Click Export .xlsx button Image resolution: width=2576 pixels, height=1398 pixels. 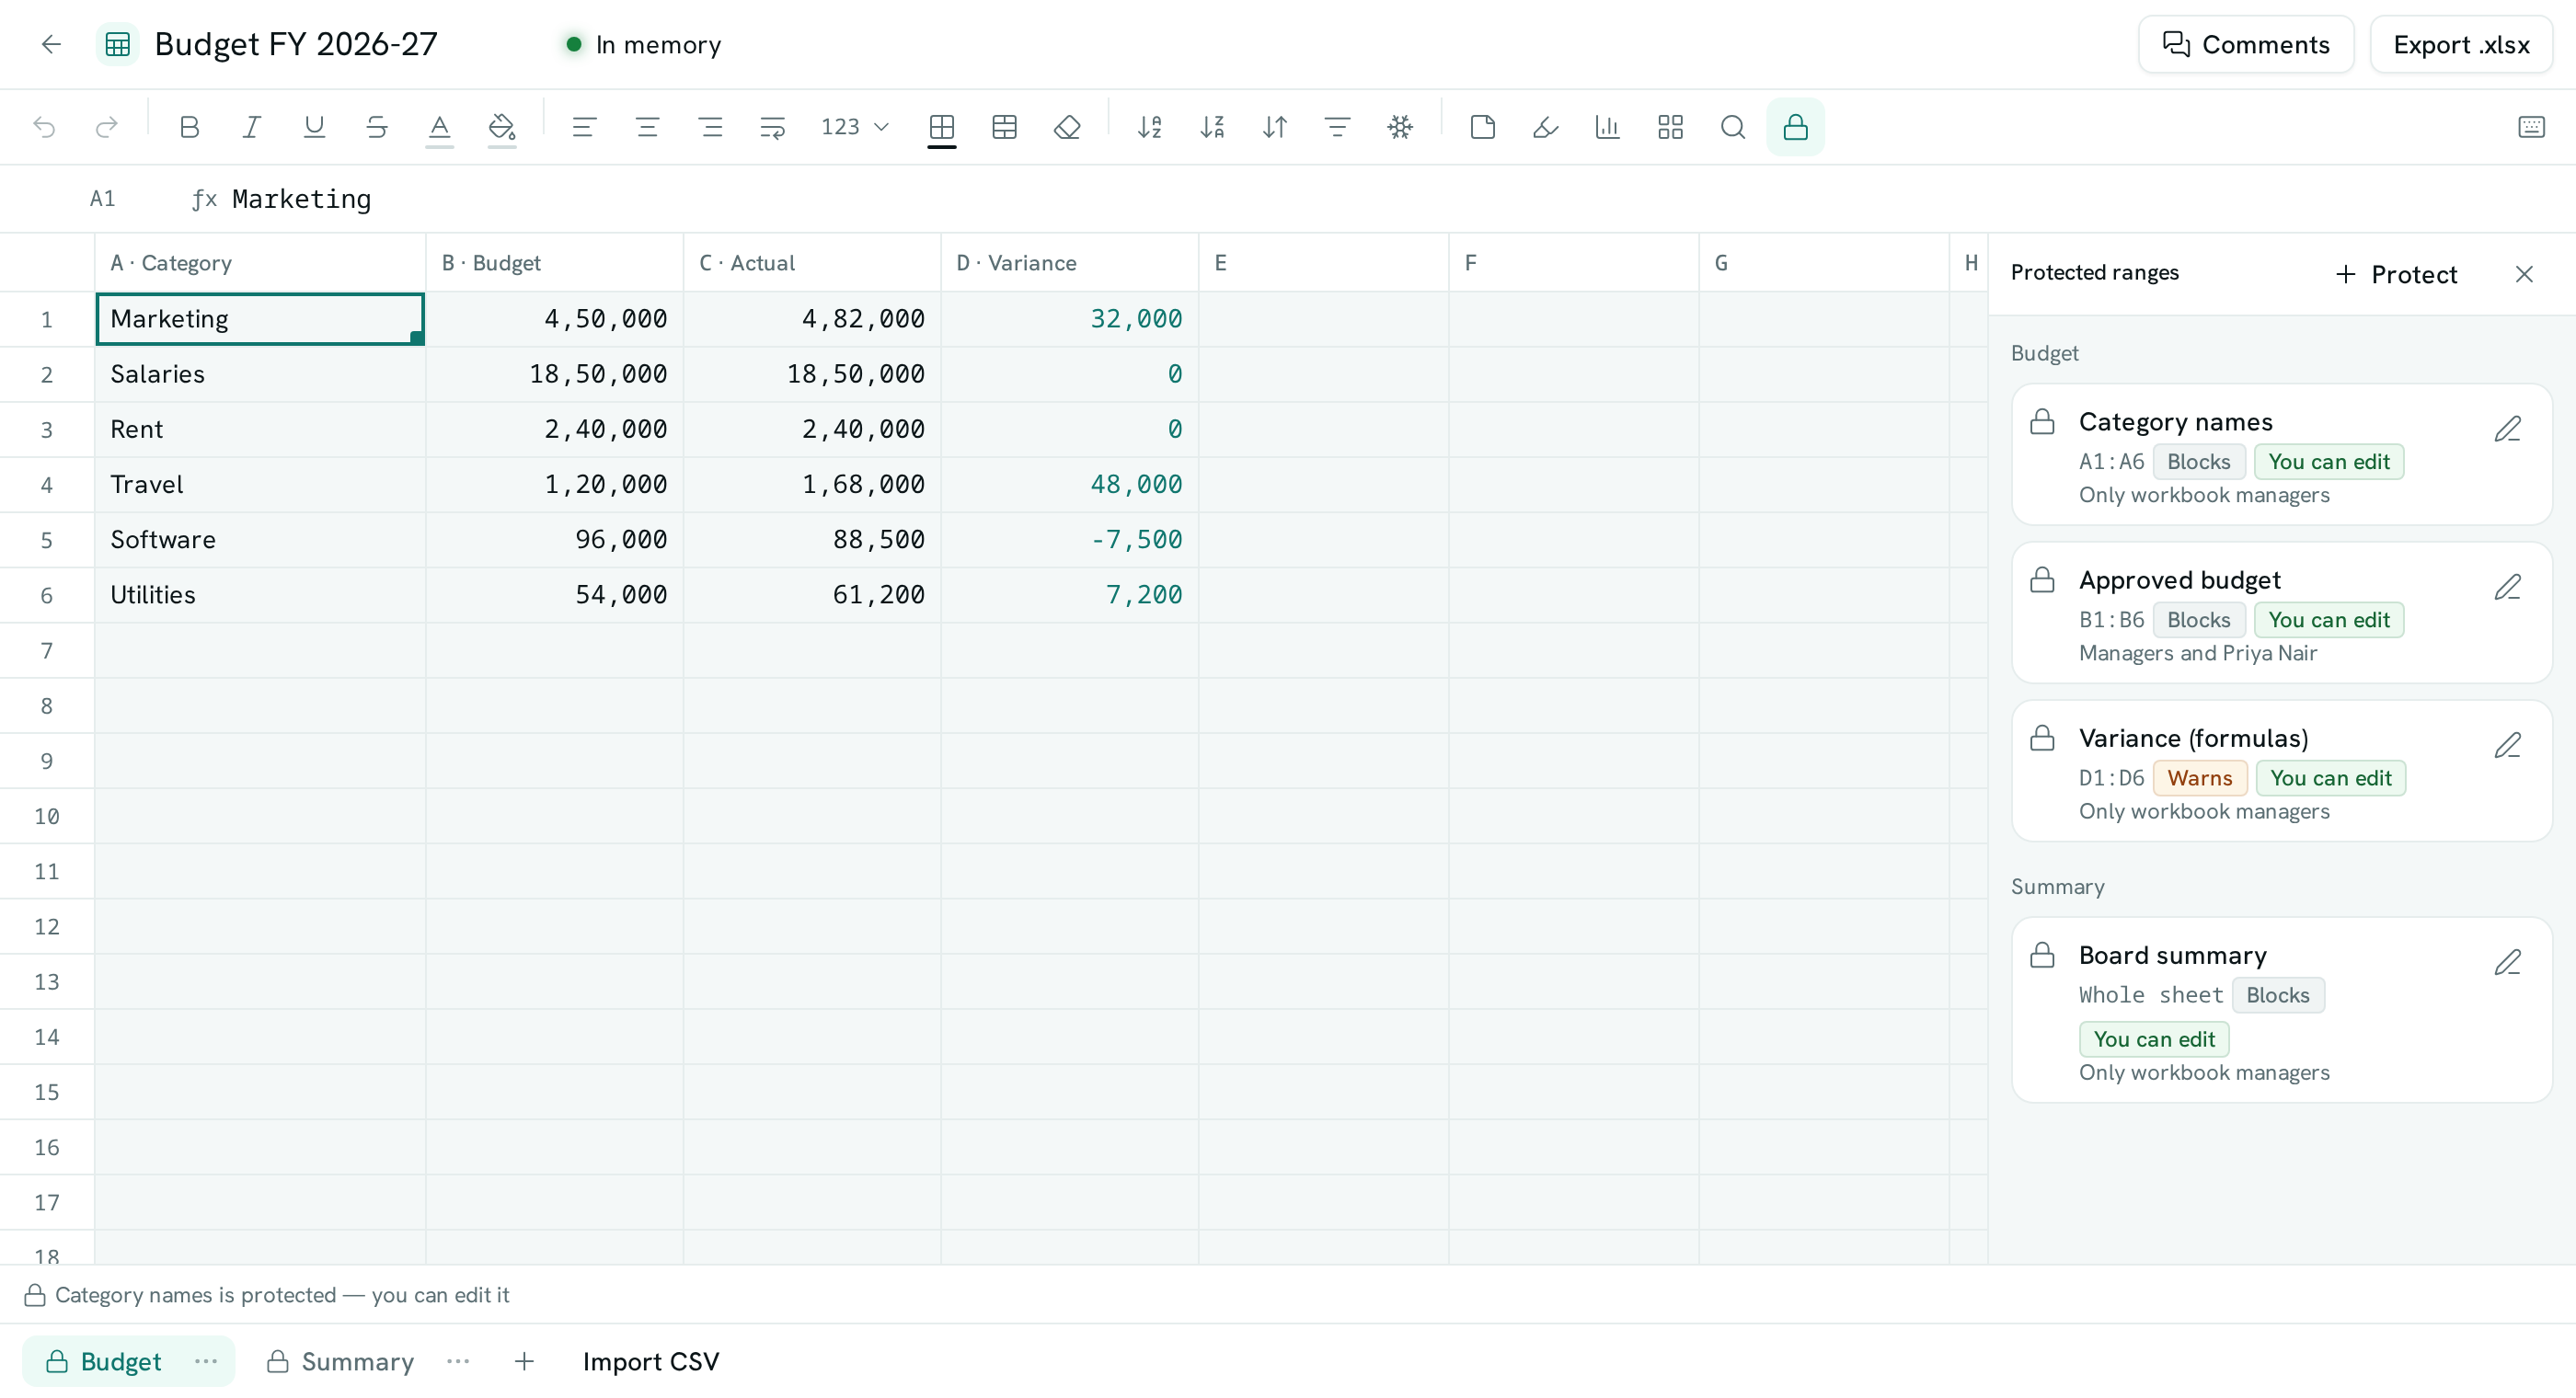point(2461,44)
